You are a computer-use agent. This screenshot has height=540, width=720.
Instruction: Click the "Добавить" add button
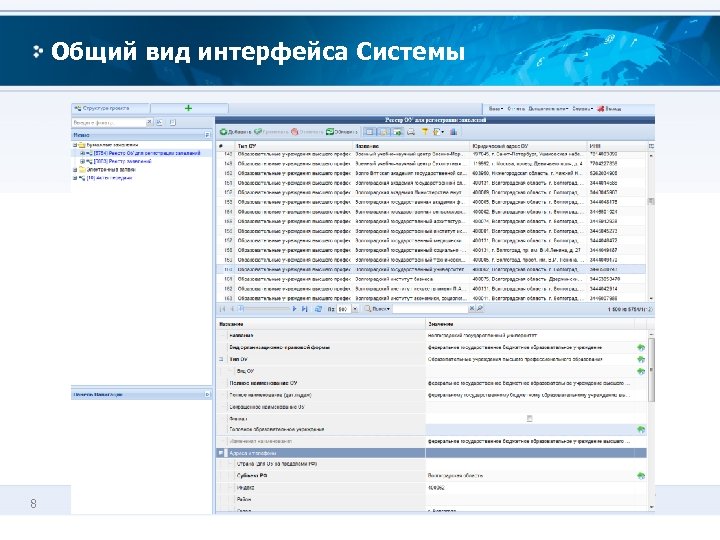(x=235, y=132)
